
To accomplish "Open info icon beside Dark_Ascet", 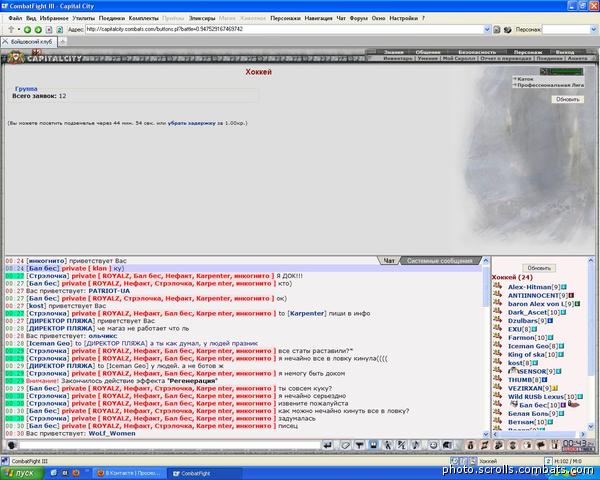I will (x=563, y=312).
